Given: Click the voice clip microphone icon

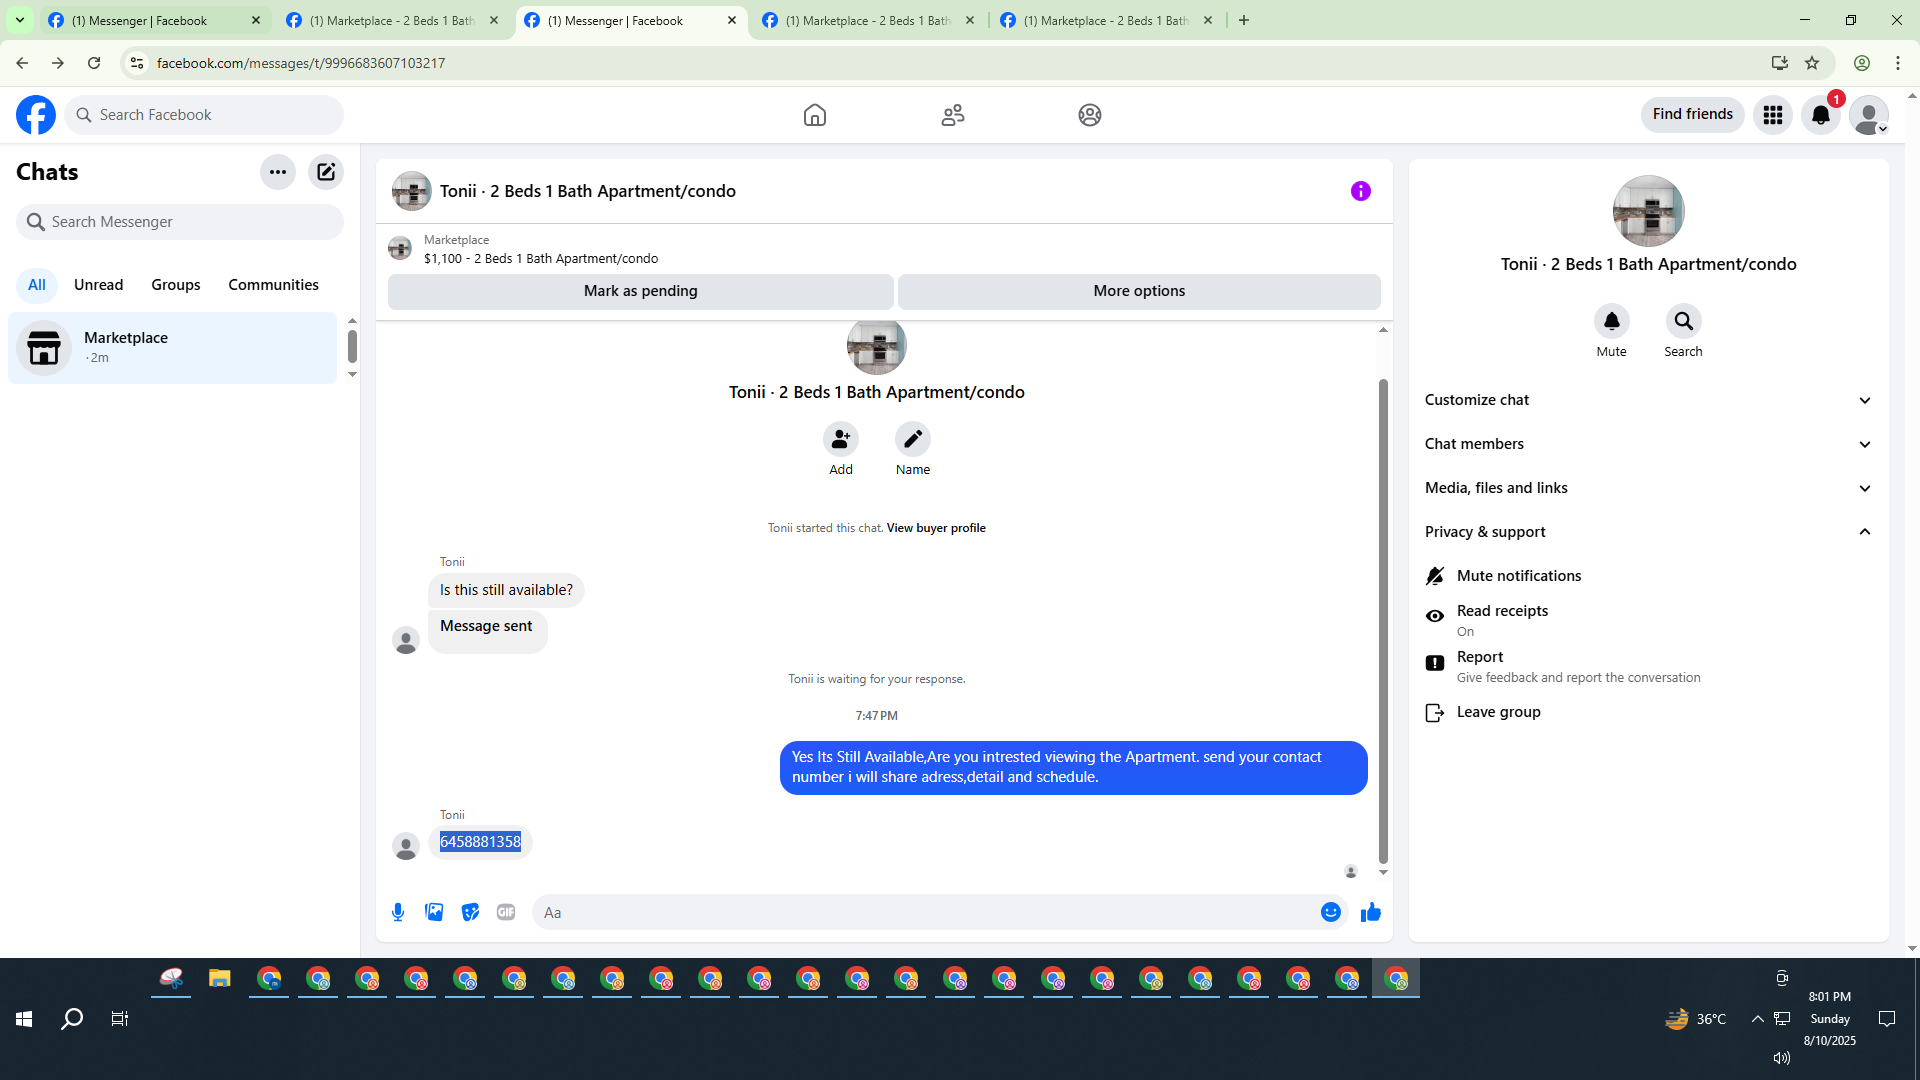Looking at the screenshot, I should click(x=398, y=912).
